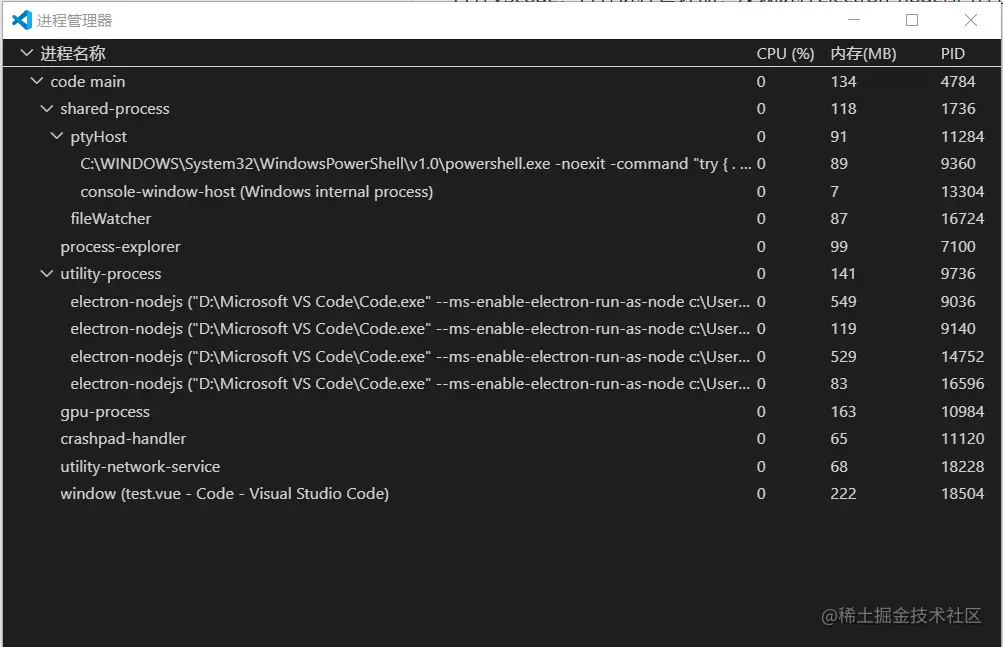Collapse the utility-process chevron

[47, 274]
